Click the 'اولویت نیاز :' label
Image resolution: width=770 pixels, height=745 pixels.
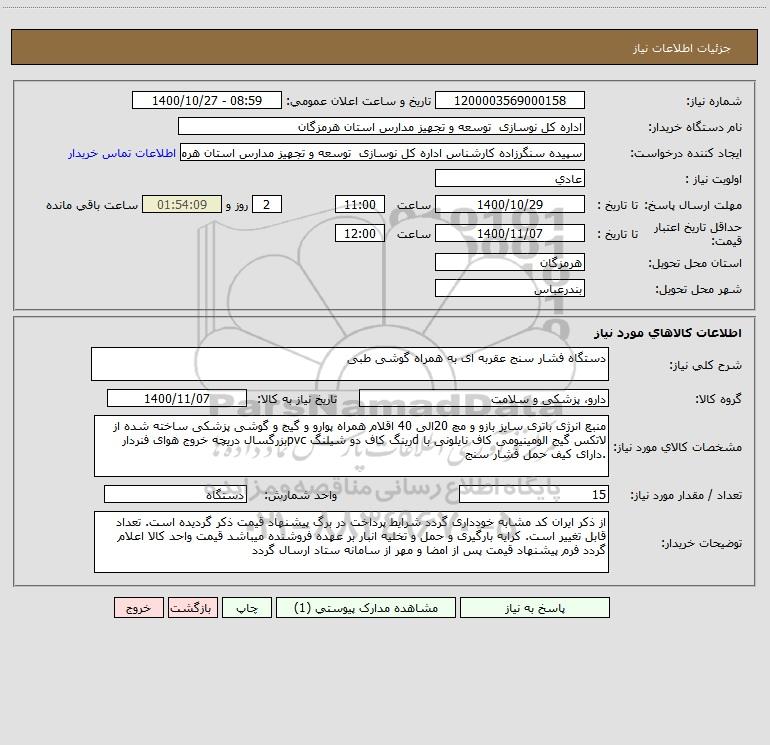(x=714, y=180)
